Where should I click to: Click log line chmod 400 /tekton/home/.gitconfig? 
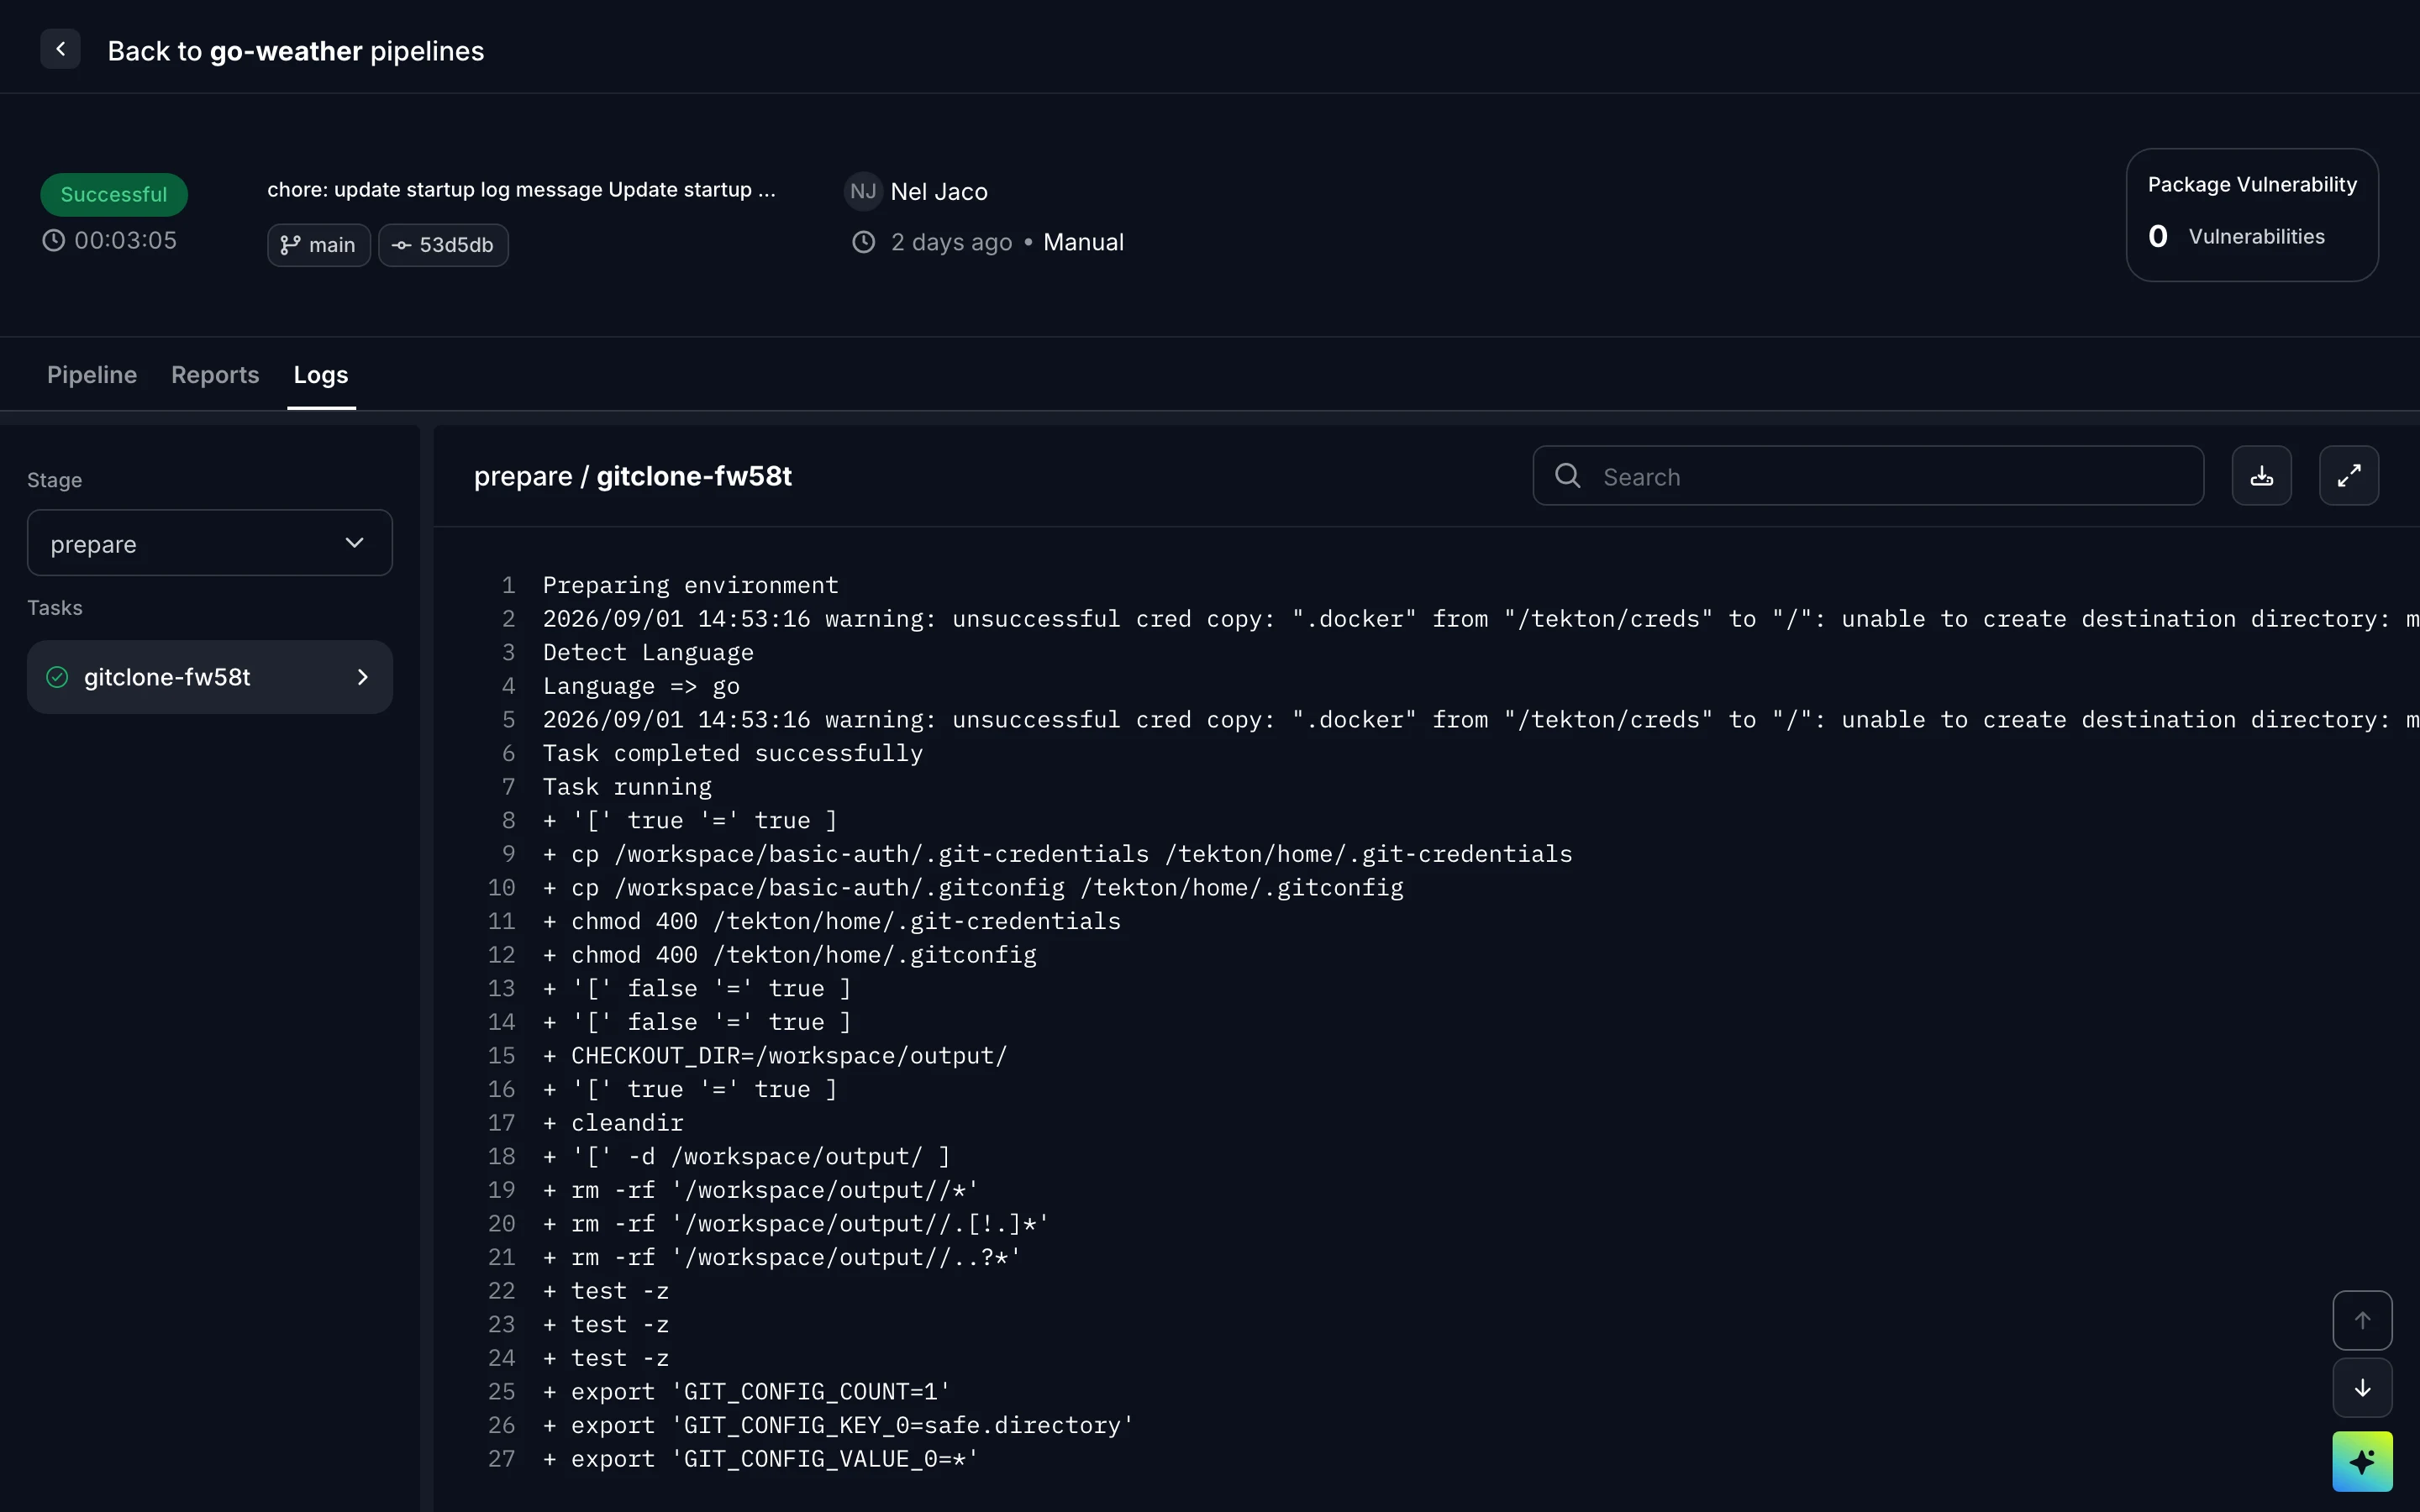click(x=790, y=955)
